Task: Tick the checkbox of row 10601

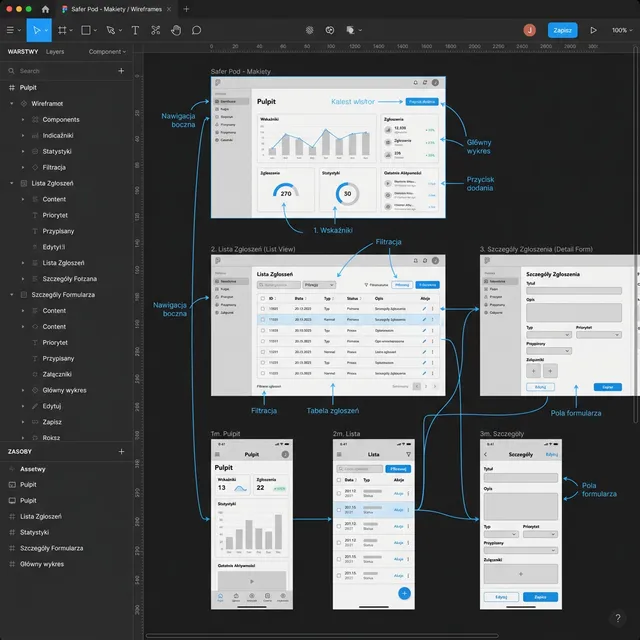Action: (262, 309)
